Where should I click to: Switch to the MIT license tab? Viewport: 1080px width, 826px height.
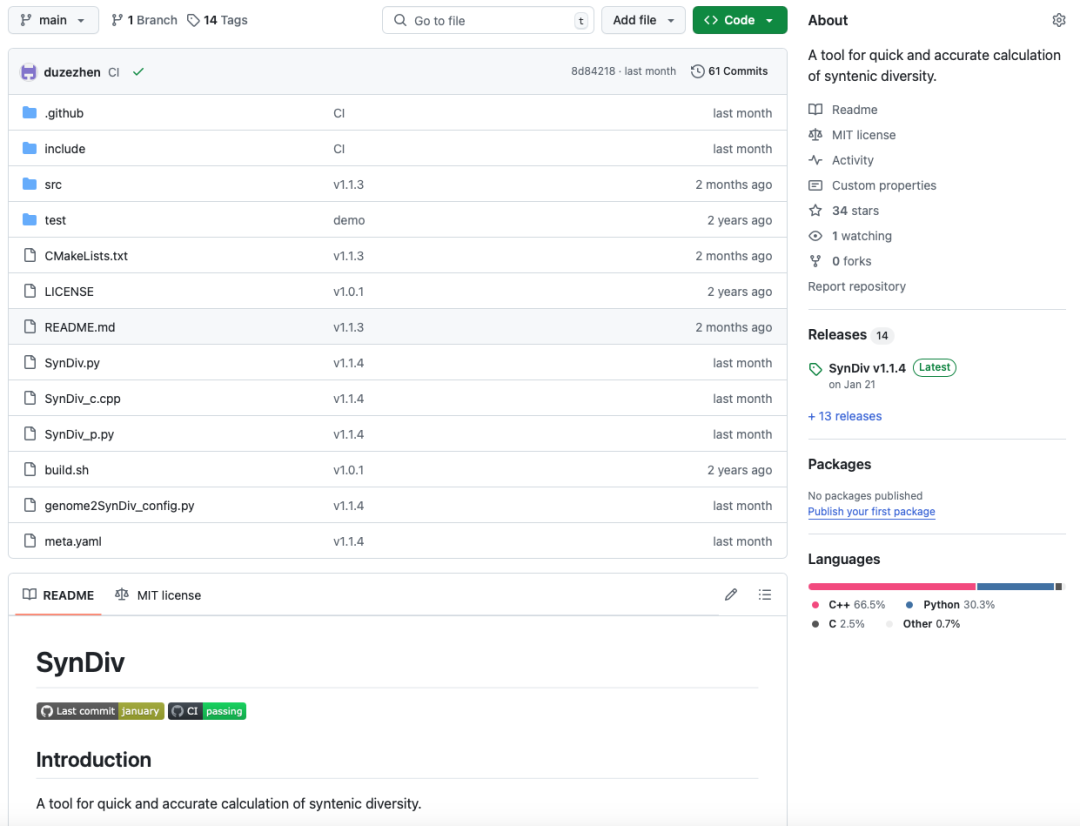[x=158, y=595]
